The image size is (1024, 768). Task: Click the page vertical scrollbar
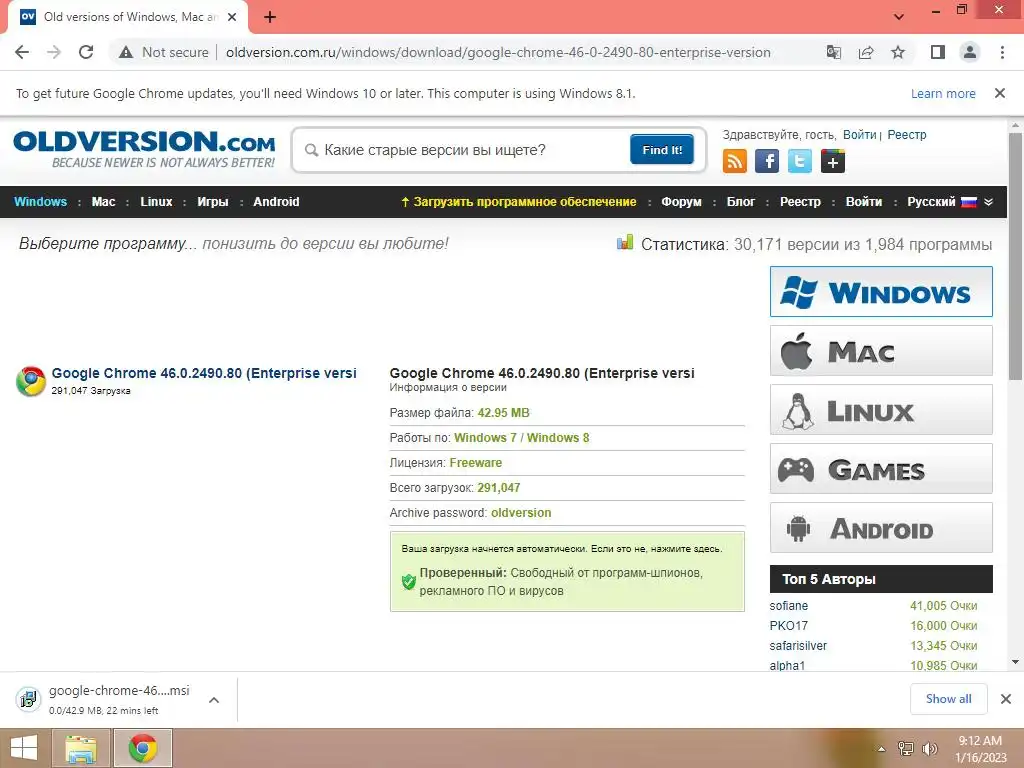tap(1015, 257)
